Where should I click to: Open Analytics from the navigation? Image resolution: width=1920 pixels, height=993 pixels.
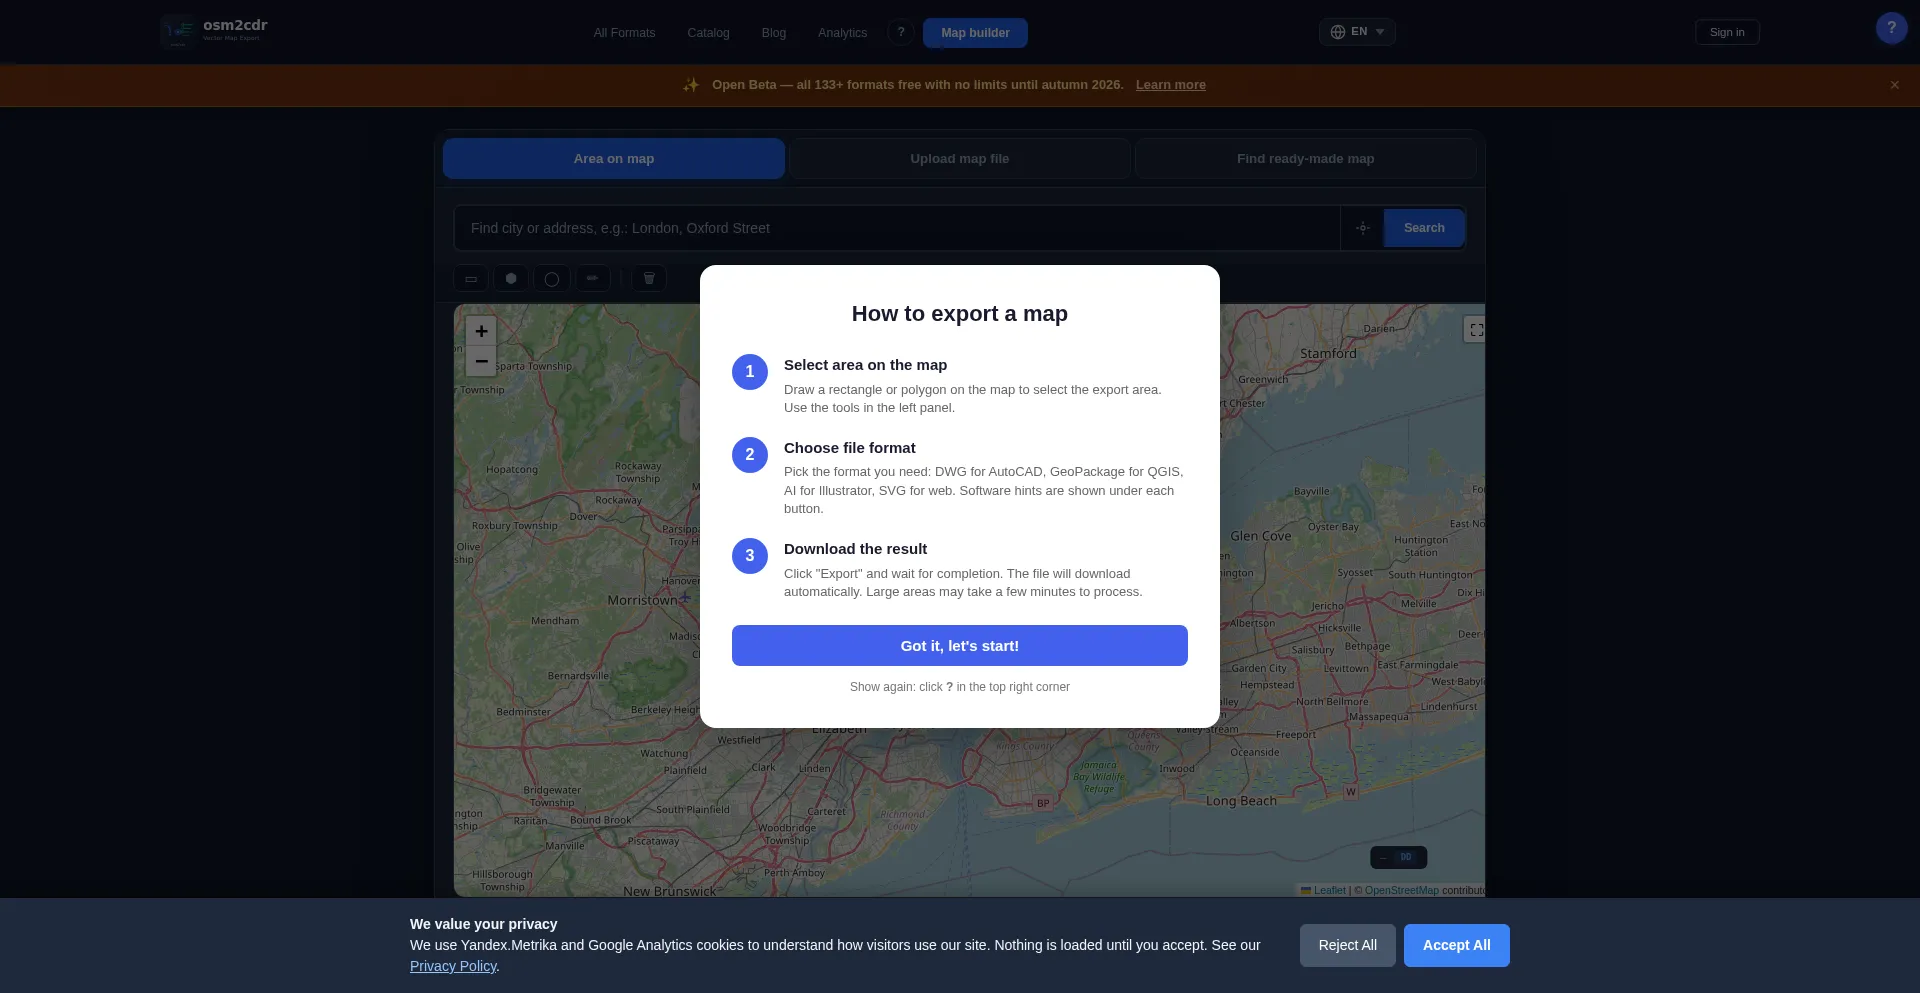(x=842, y=33)
